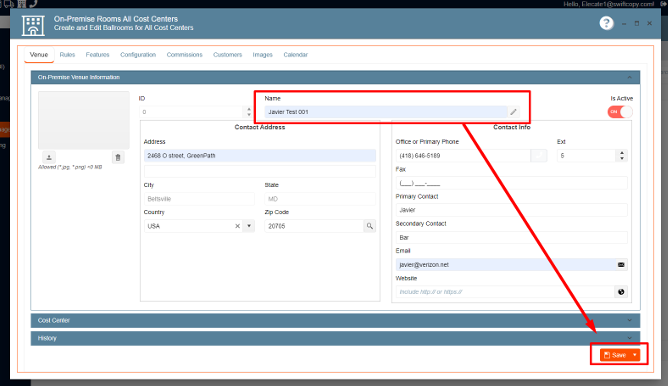
Task: Toggle the Is Active switch
Action: click(620, 112)
